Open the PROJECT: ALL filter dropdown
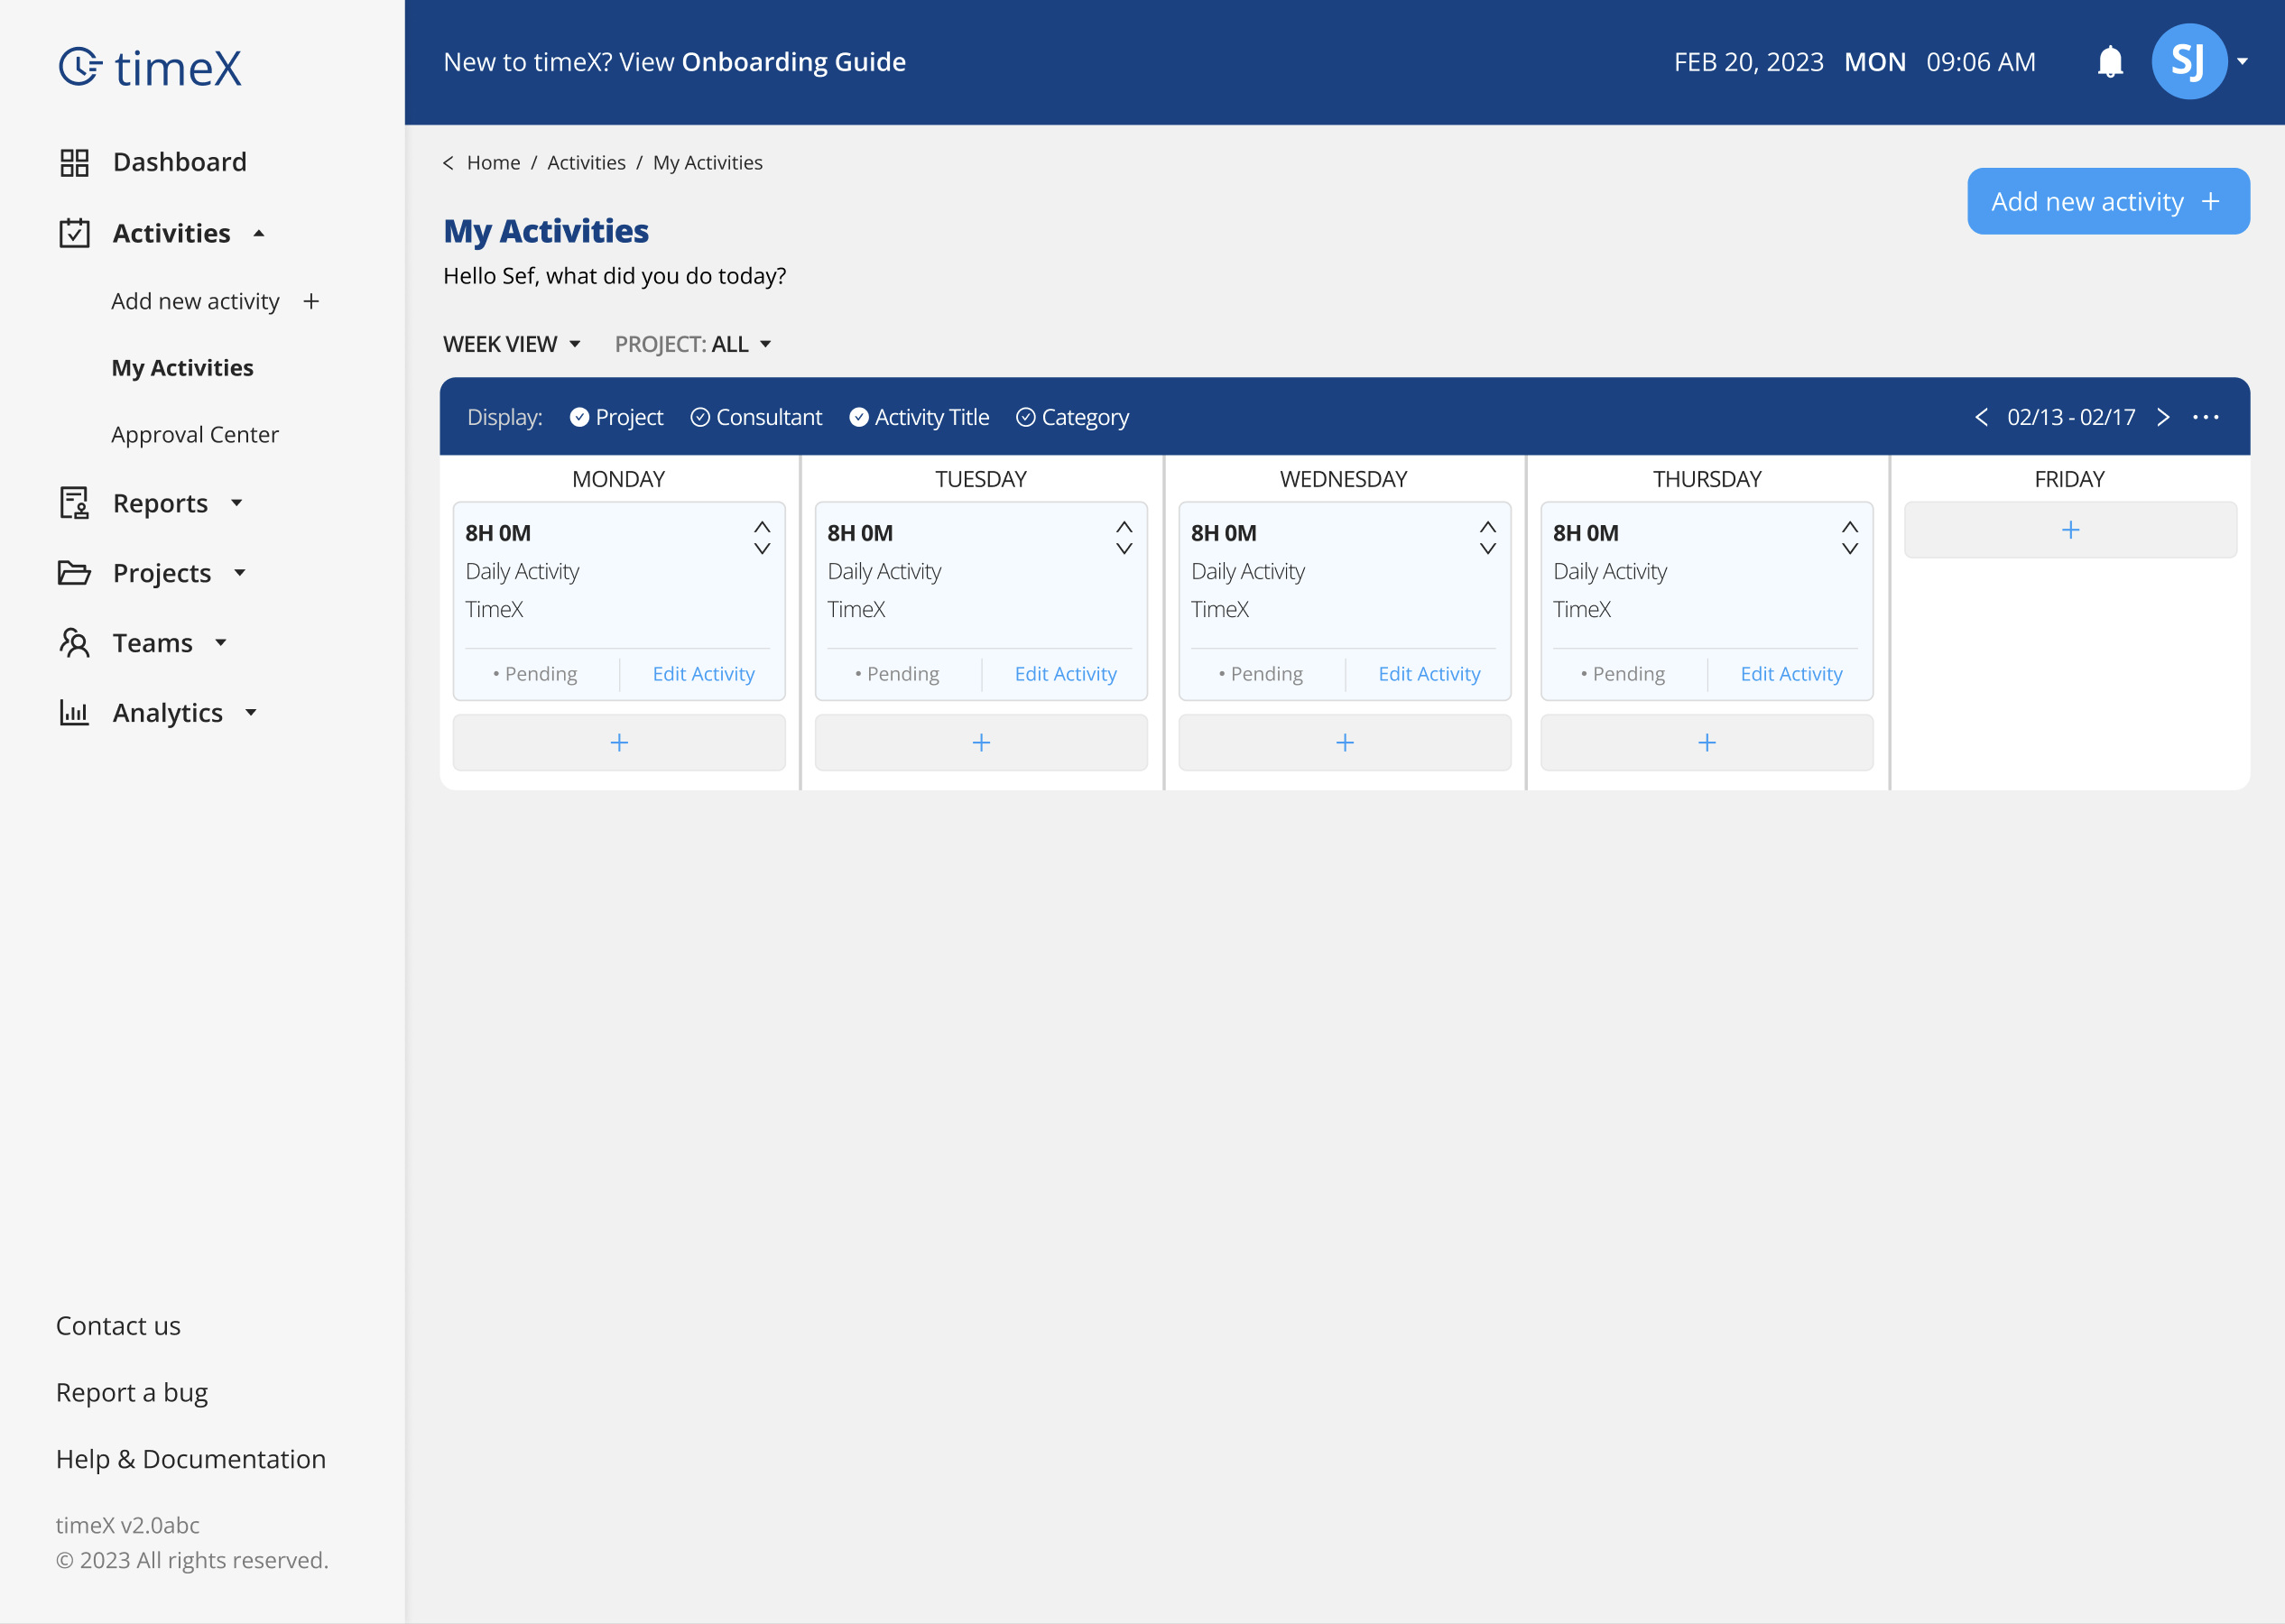 [x=692, y=344]
